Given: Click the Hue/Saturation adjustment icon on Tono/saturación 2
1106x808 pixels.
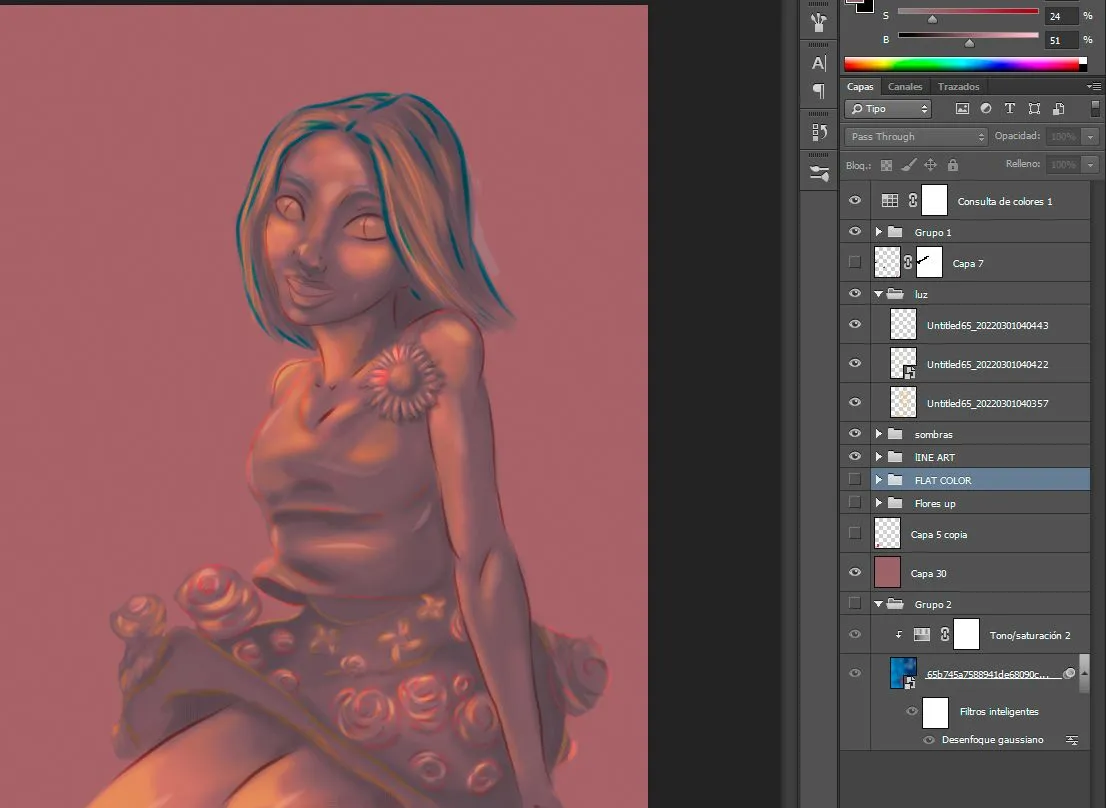Looking at the screenshot, I should click(x=922, y=635).
